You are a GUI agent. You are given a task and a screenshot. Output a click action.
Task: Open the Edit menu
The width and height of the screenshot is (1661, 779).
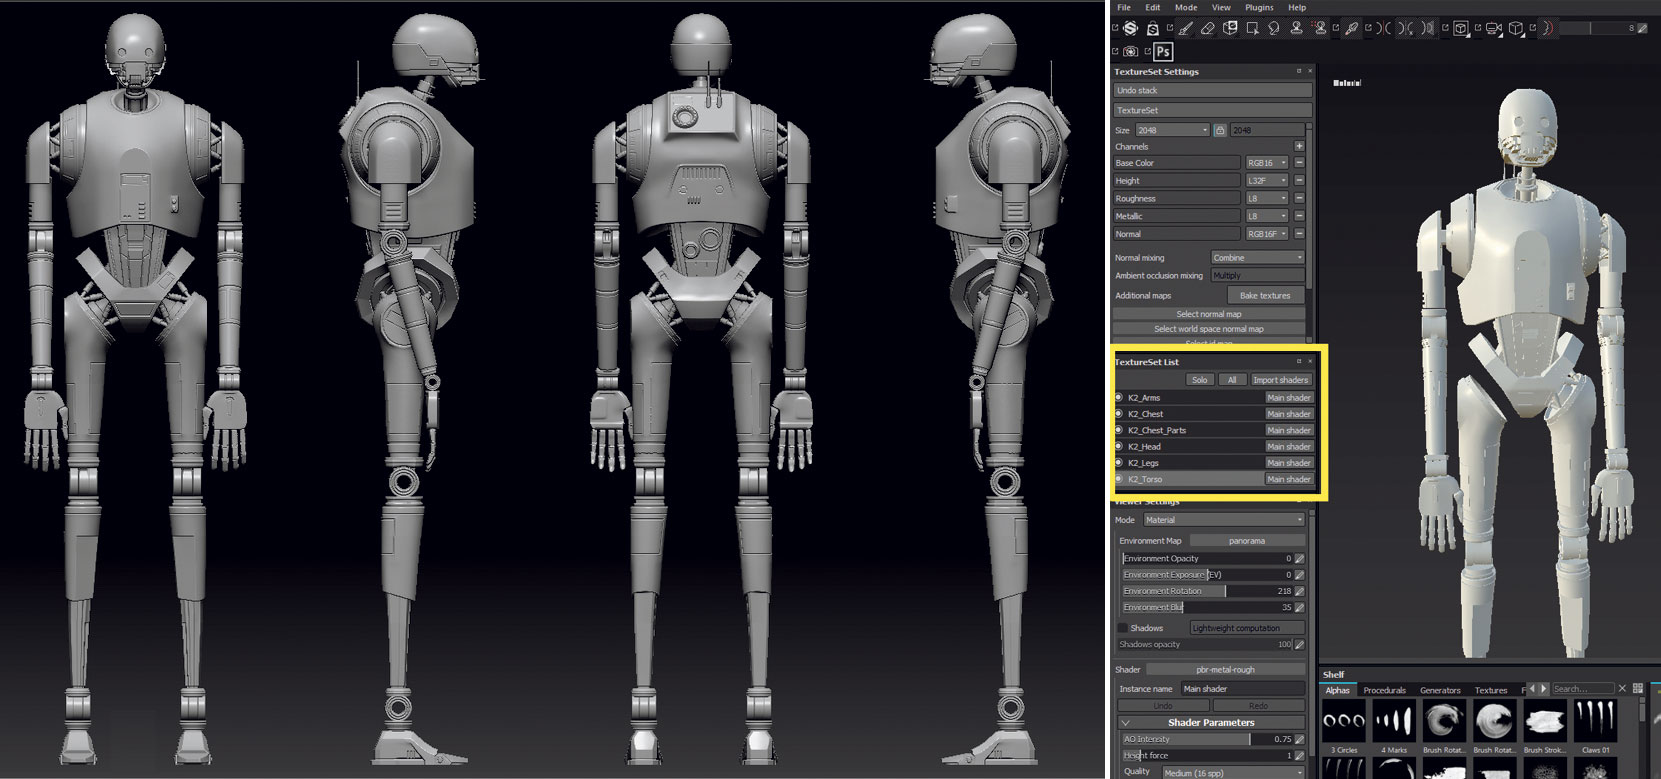click(x=1153, y=7)
